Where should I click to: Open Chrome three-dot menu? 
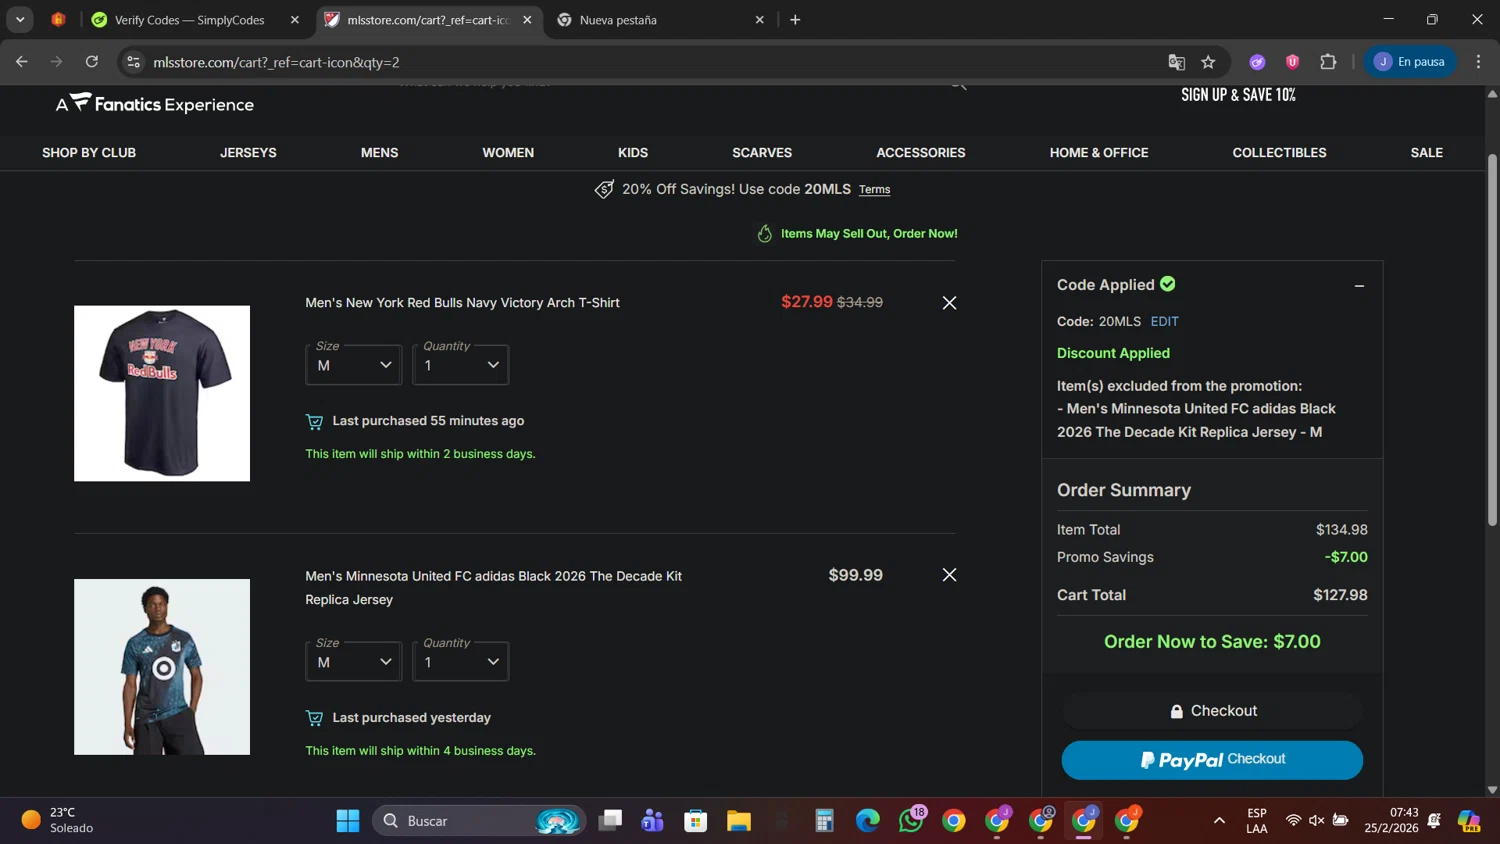coord(1478,62)
